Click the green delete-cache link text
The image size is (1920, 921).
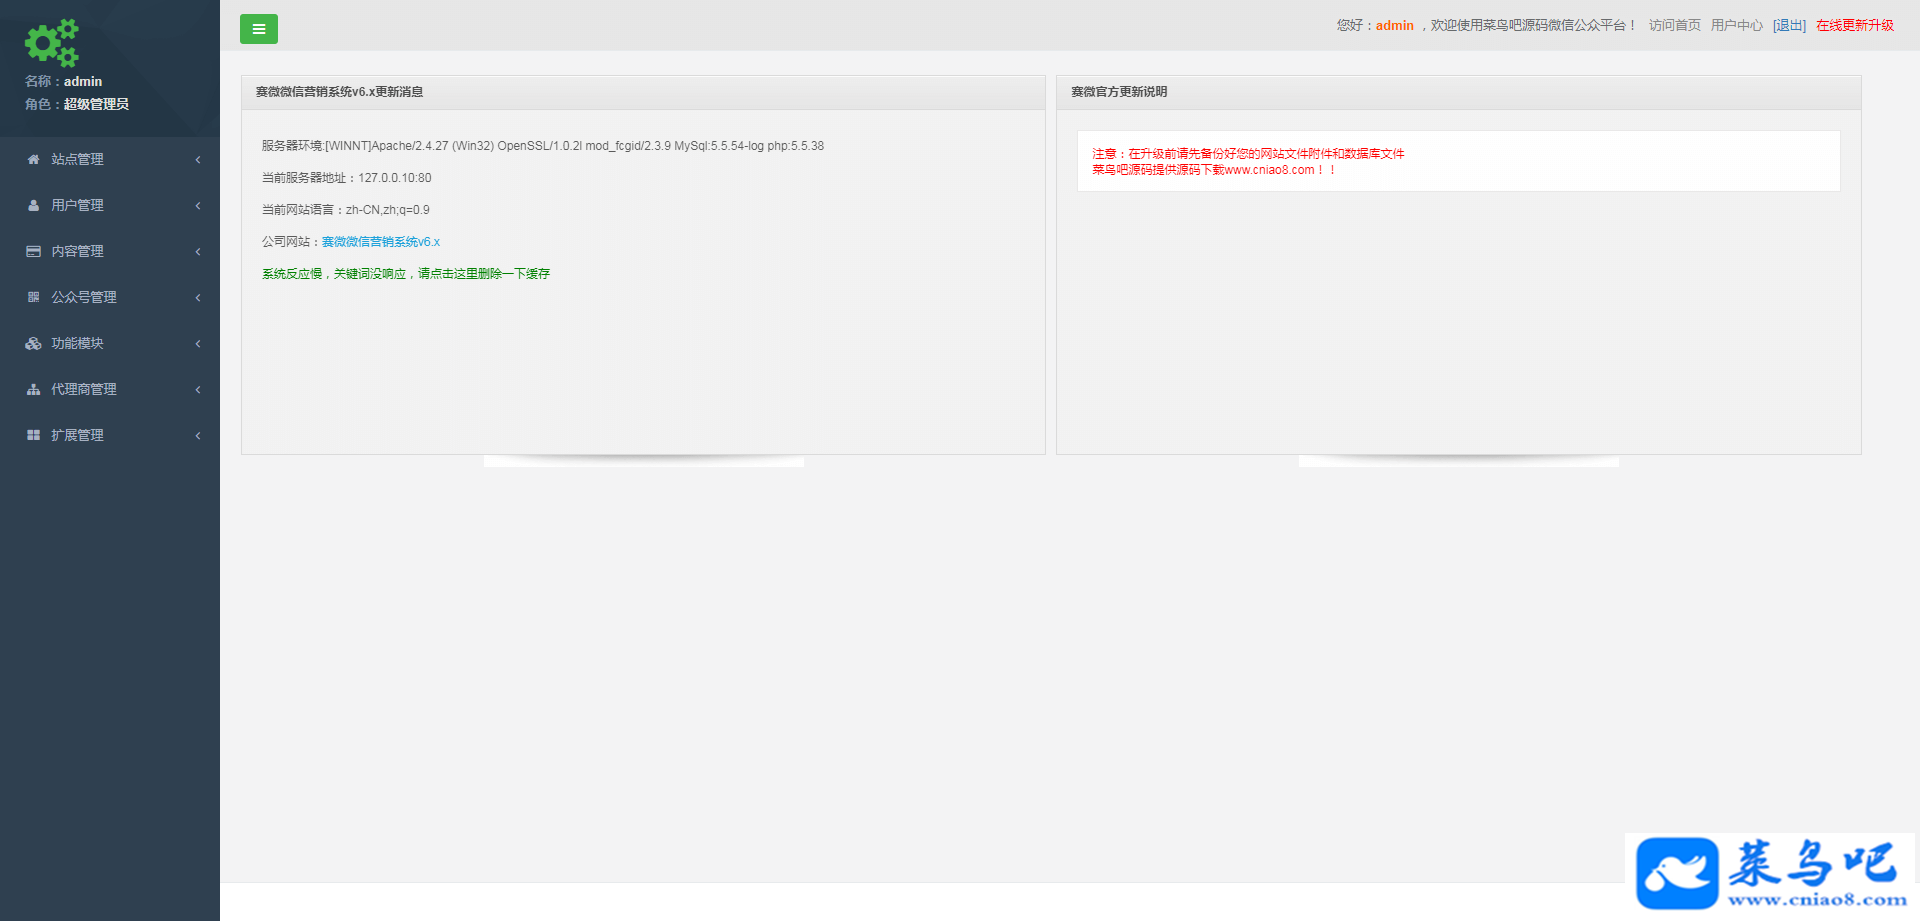tap(406, 274)
